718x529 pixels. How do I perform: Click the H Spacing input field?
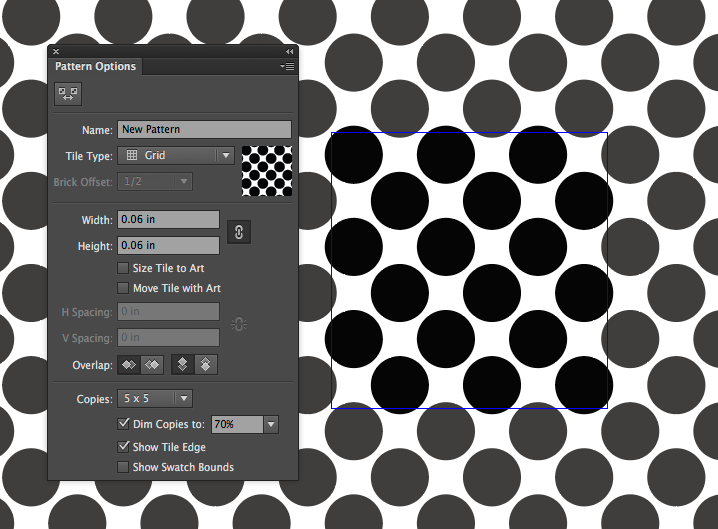click(x=169, y=311)
